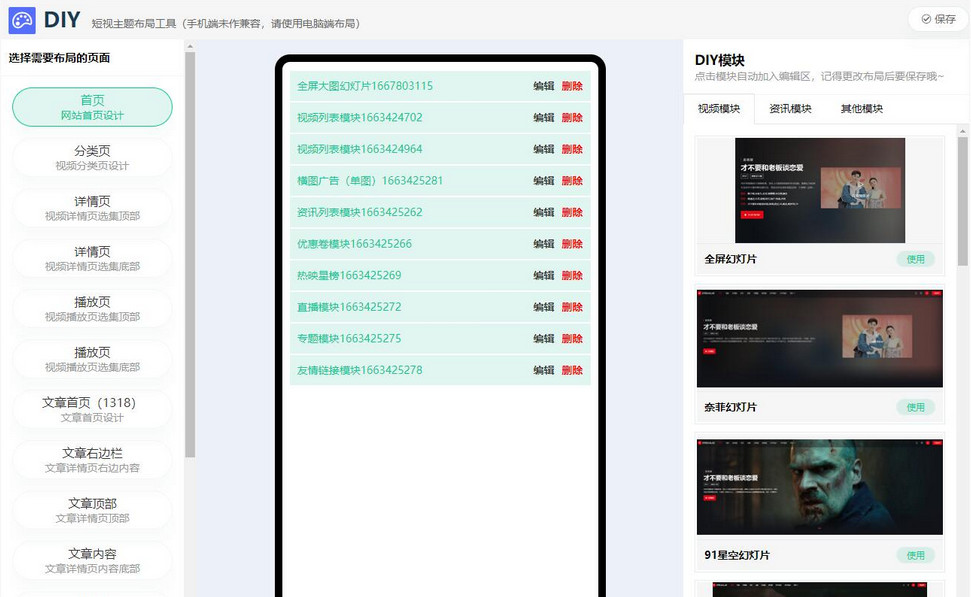Delete 热映星榜1663425269 module
This screenshot has height=597, width=971.
pyautogui.click(x=572, y=276)
